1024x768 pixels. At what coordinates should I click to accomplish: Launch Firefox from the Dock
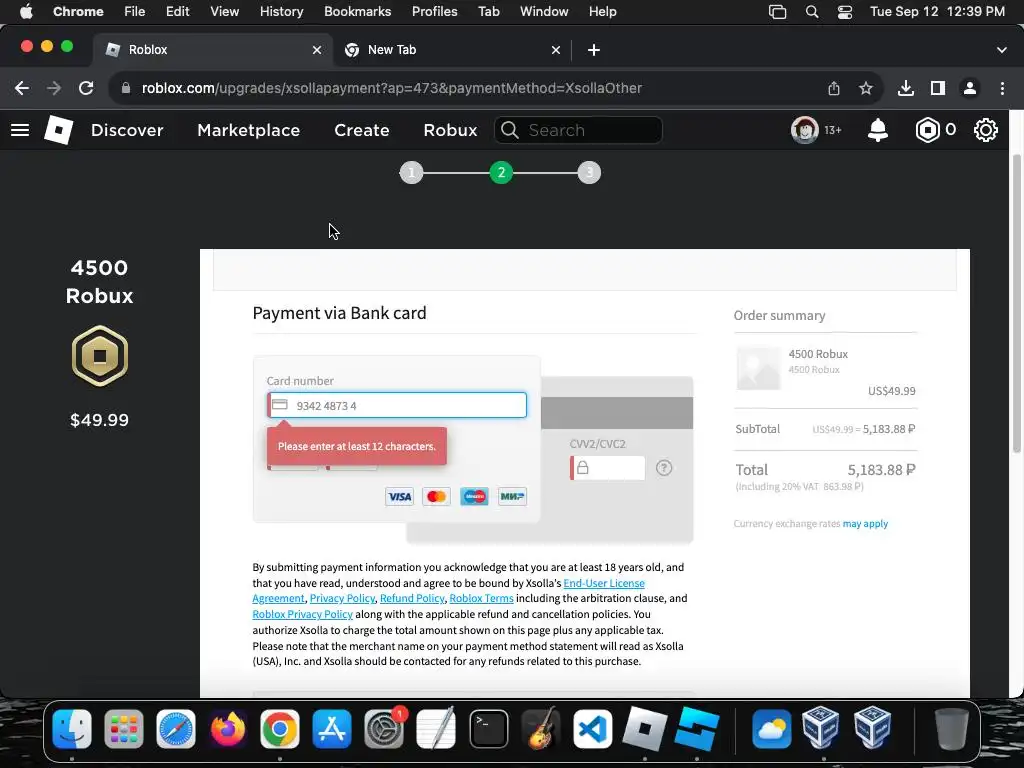pos(228,729)
